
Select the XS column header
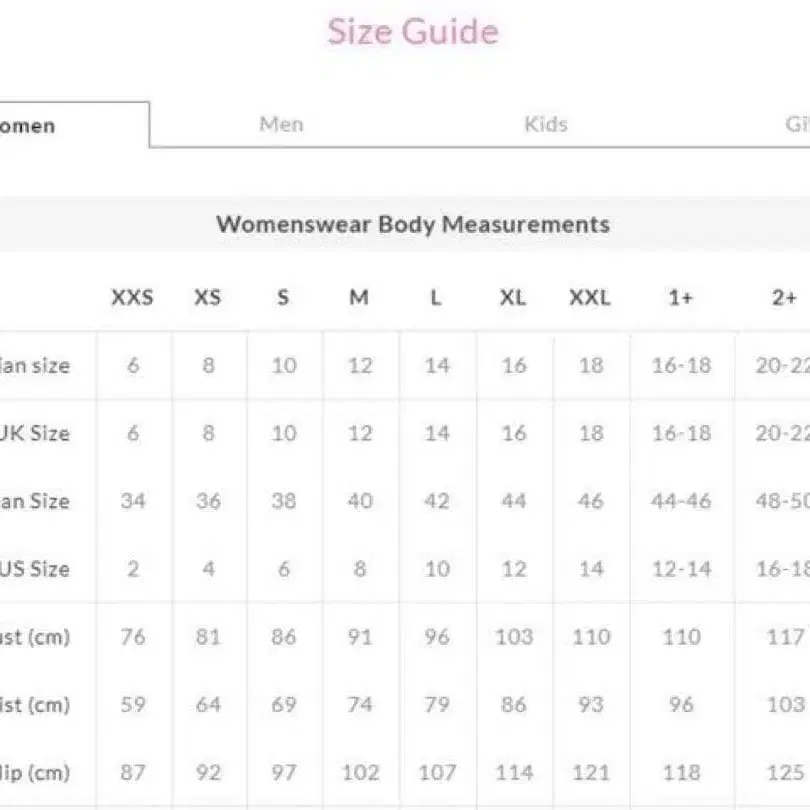point(207,297)
